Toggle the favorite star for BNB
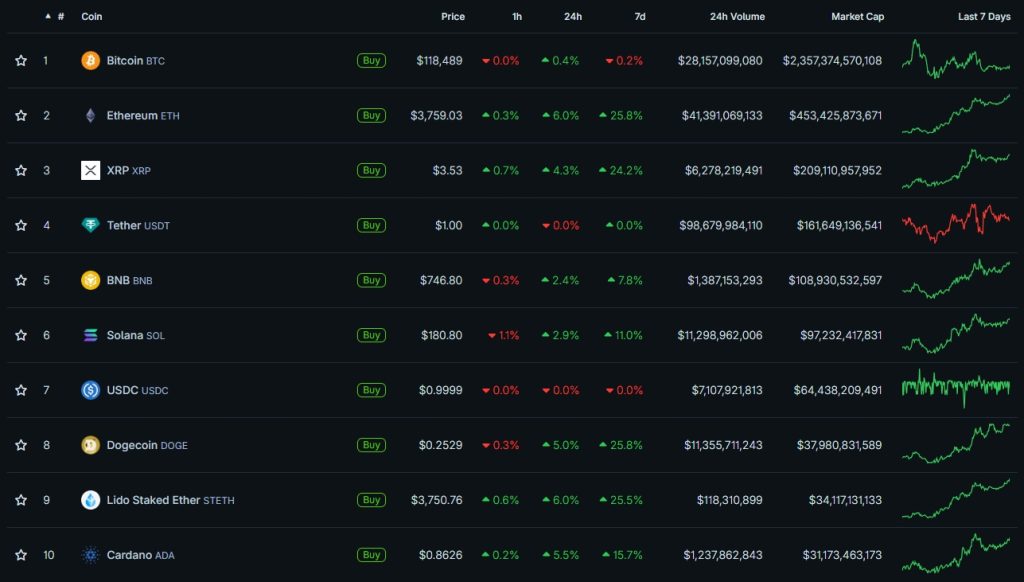 pos(21,280)
